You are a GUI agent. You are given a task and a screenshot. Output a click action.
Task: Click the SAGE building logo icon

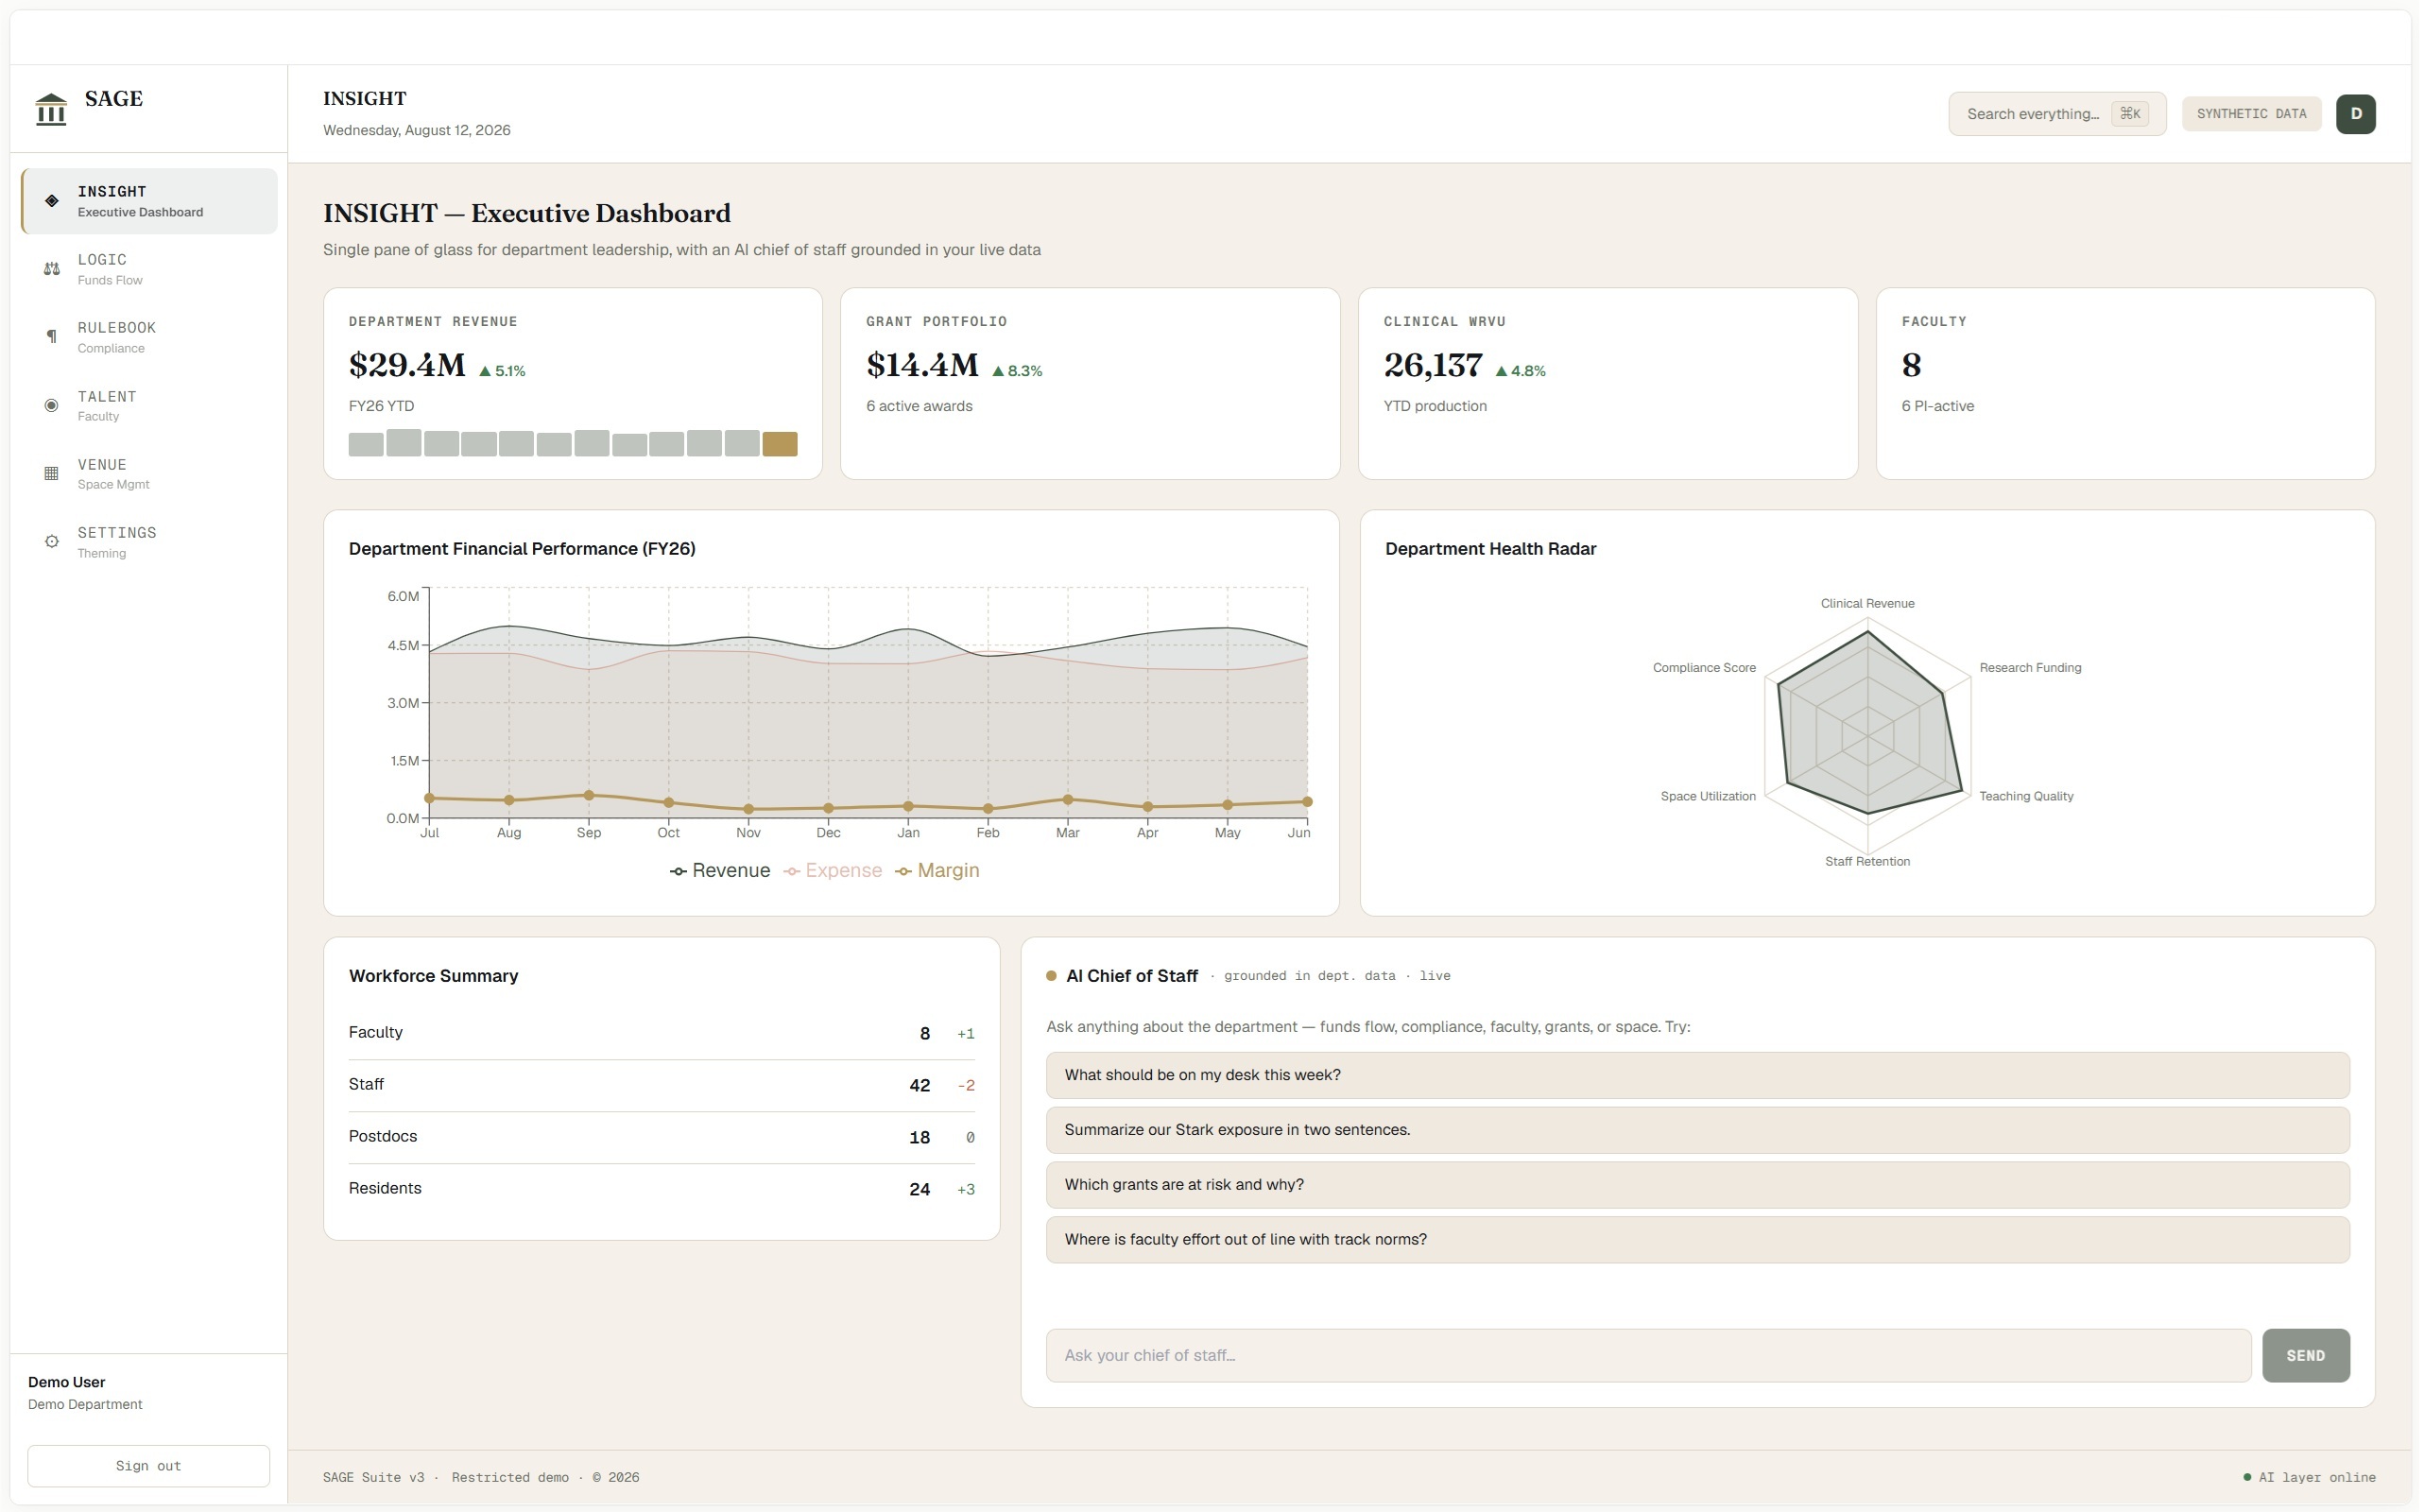[51, 109]
